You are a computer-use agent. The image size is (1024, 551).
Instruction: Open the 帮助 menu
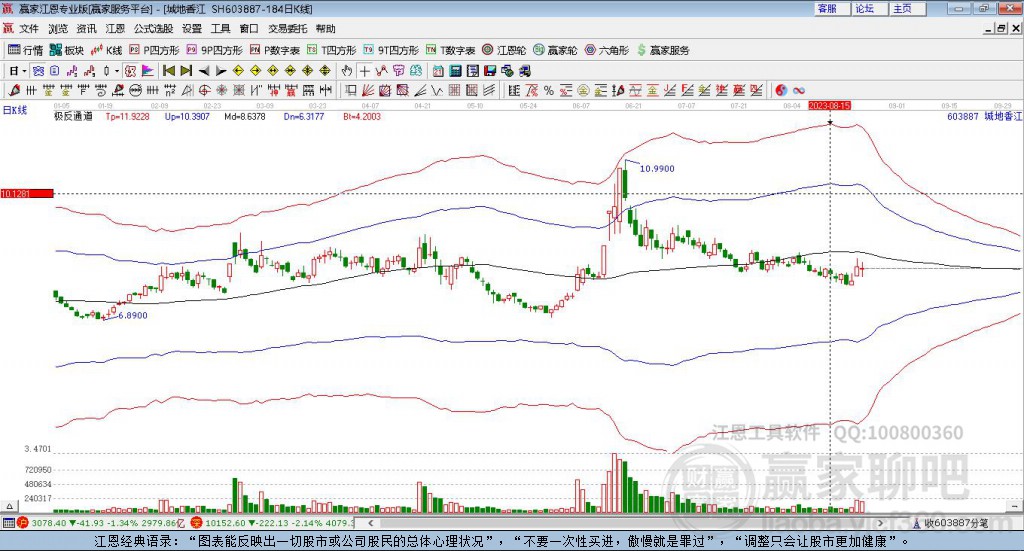point(325,29)
